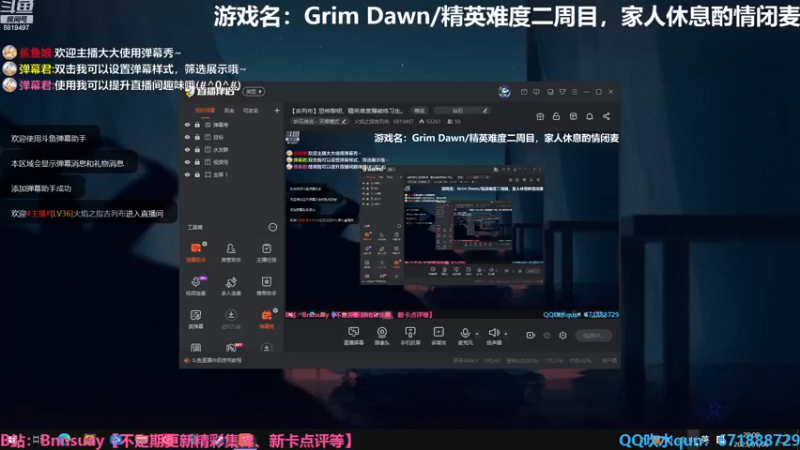Select the first orange scene tab
The height and width of the screenshot is (450, 800).
coord(205,110)
